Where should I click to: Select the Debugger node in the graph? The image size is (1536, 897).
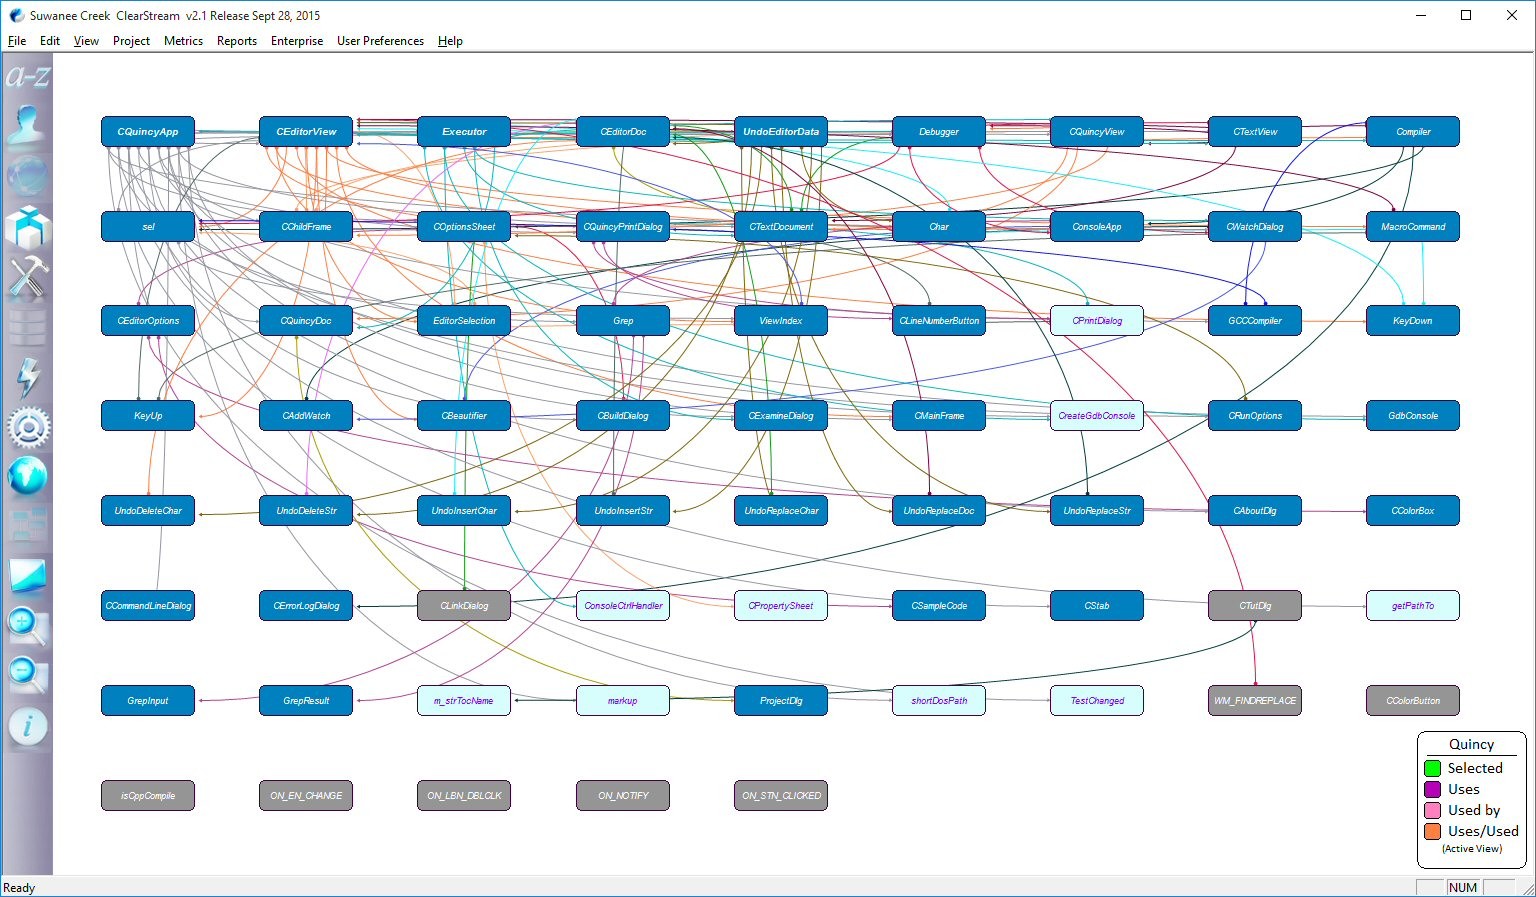(x=938, y=130)
